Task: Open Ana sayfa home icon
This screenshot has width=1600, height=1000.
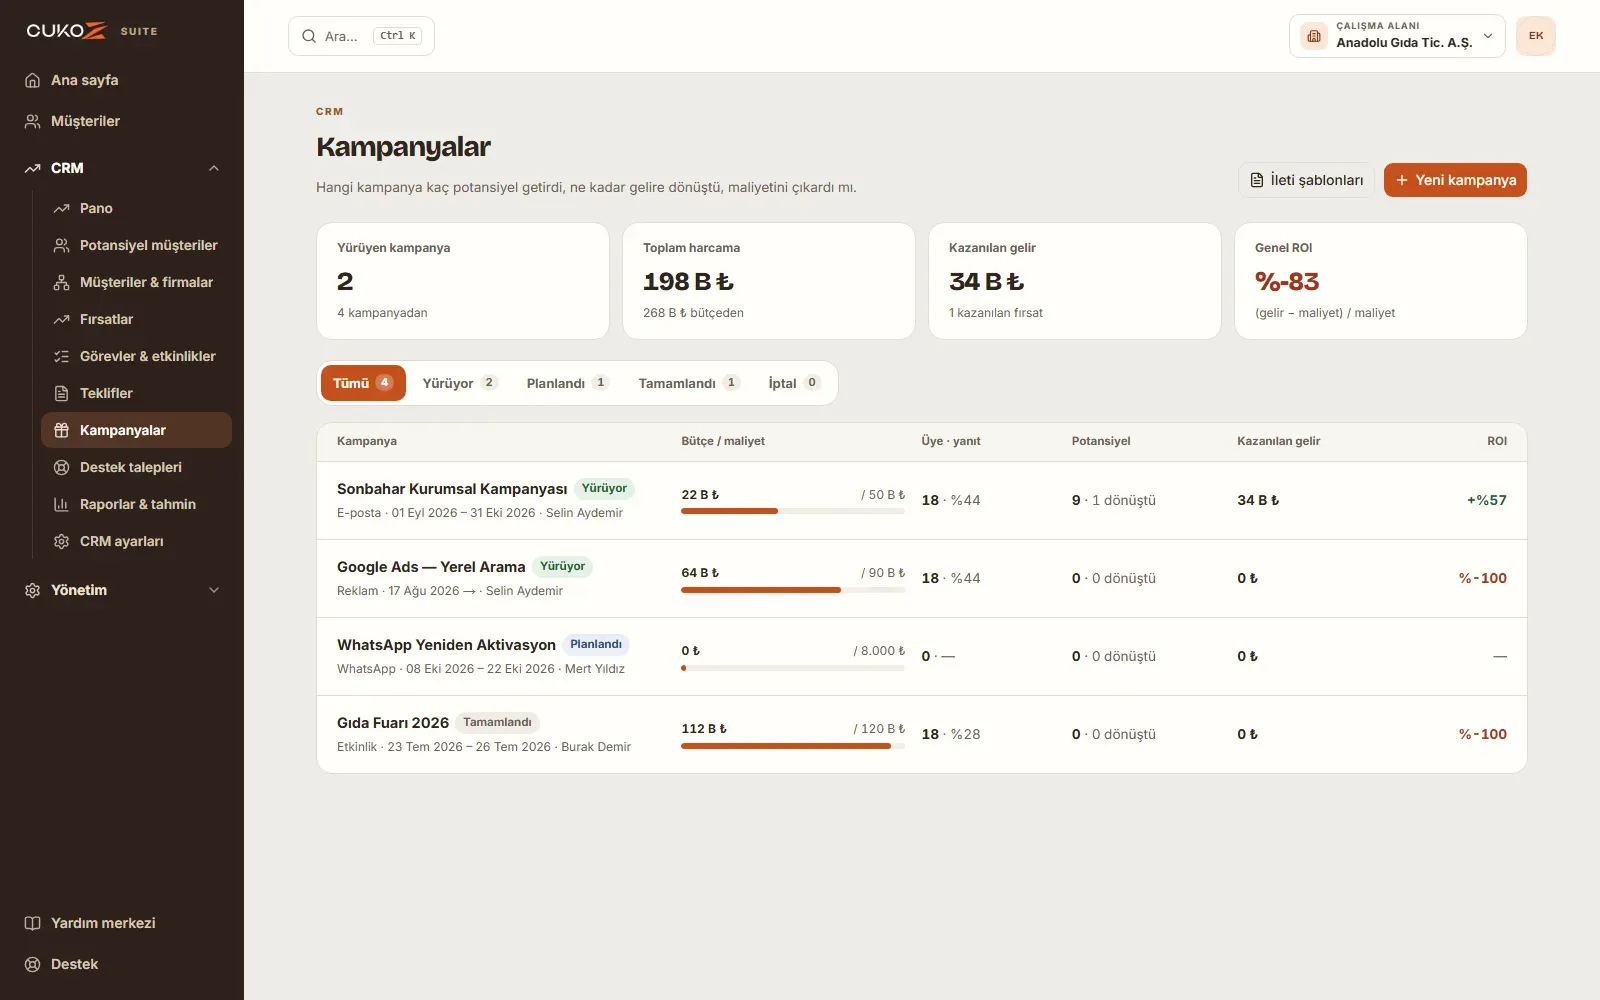Action: [x=32, y=80]
